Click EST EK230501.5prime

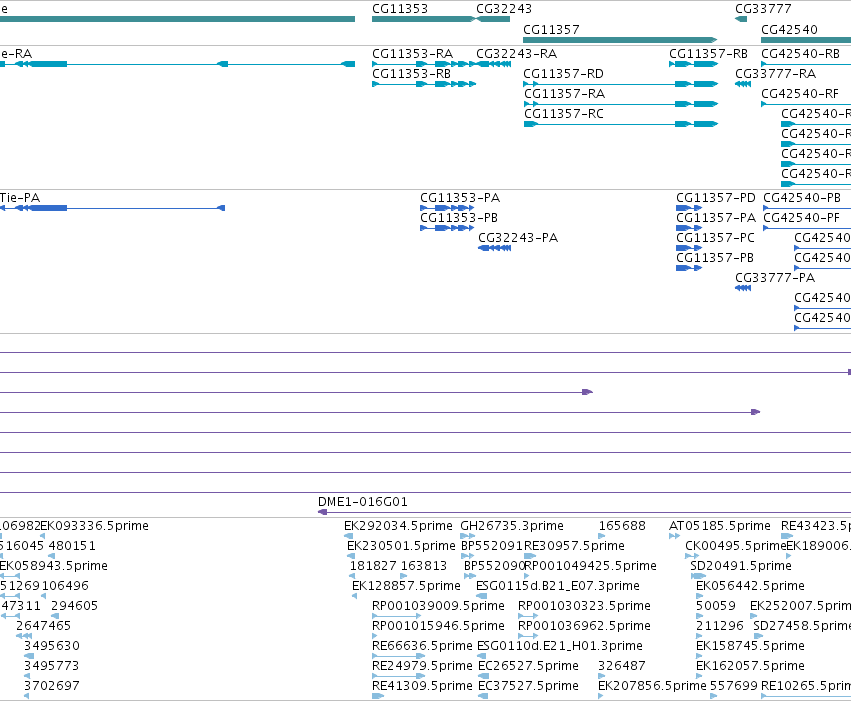point(401,546)
